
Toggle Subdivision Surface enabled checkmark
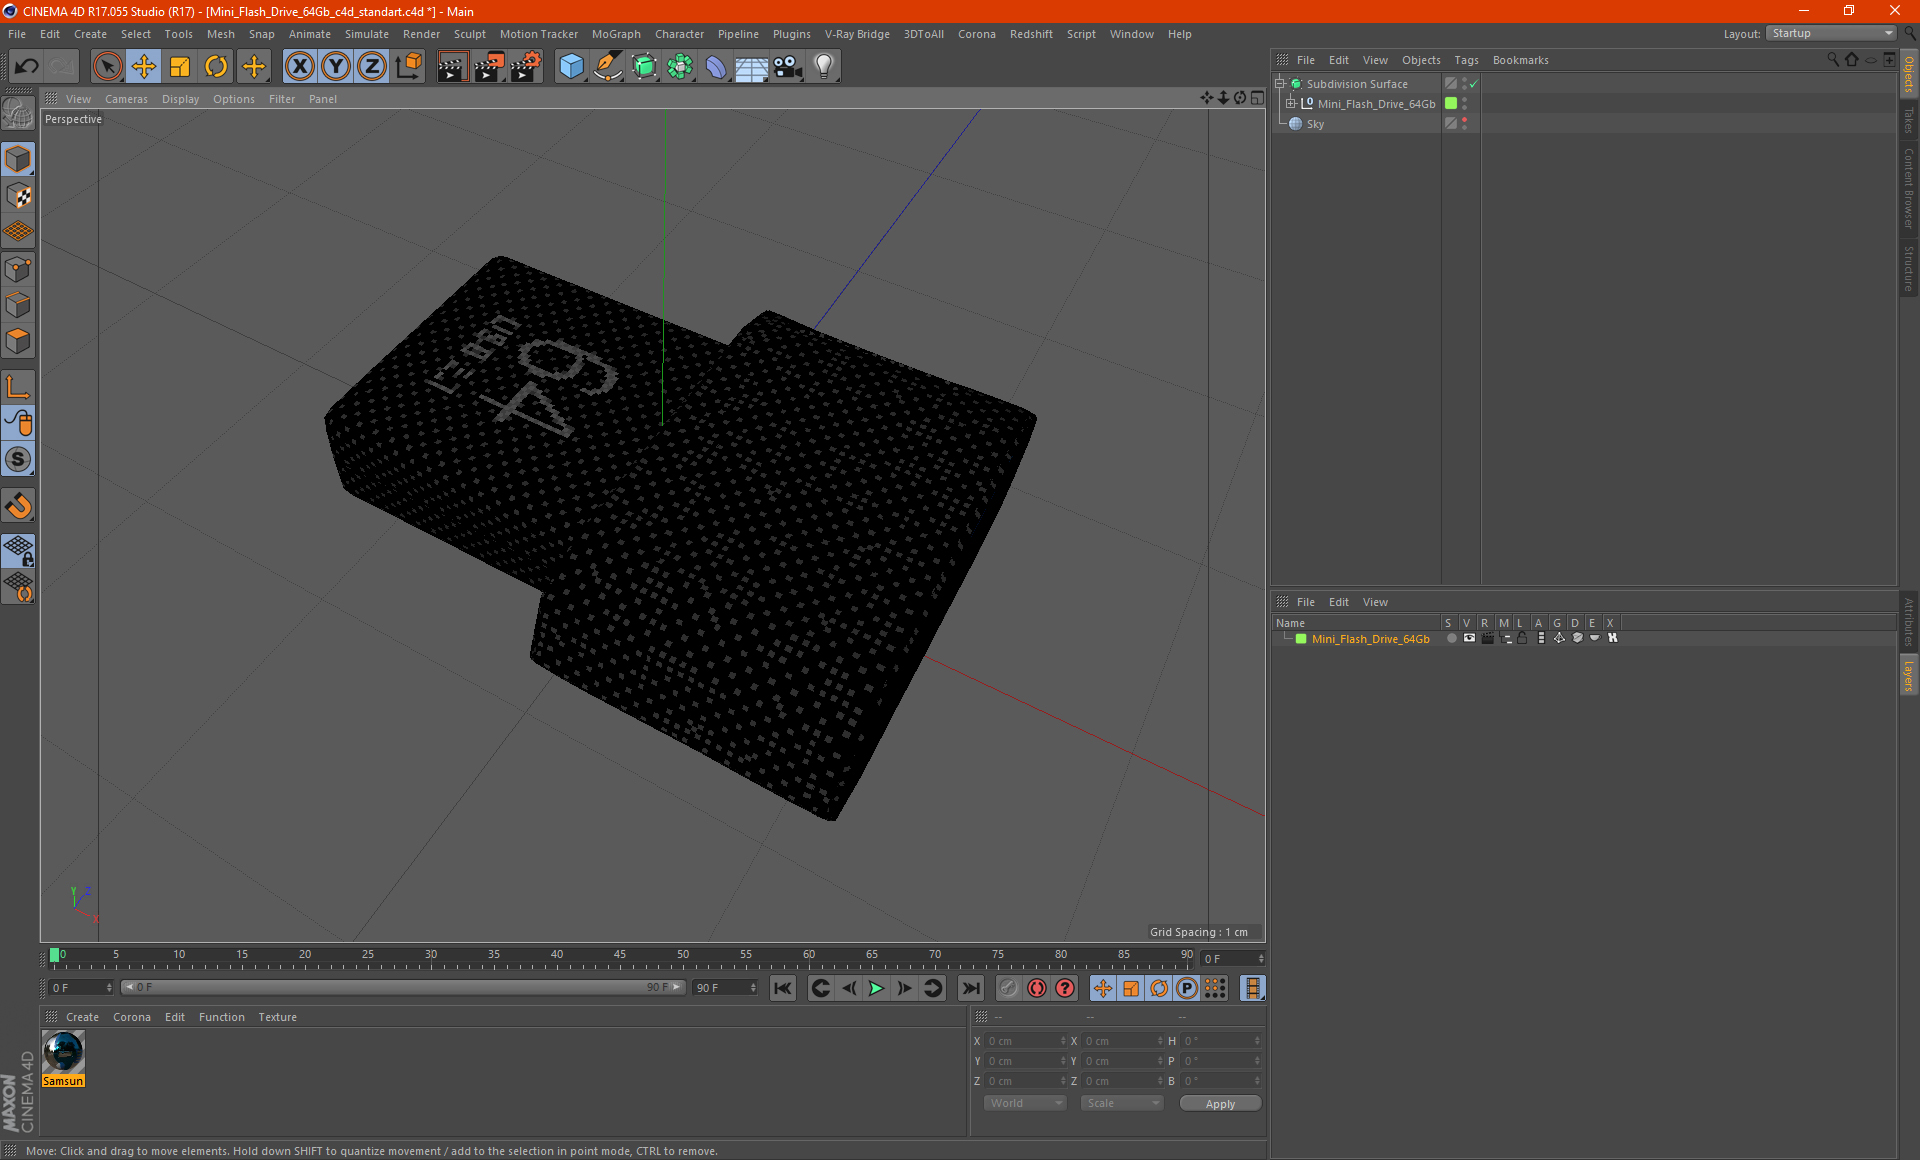click(1474, 84)
